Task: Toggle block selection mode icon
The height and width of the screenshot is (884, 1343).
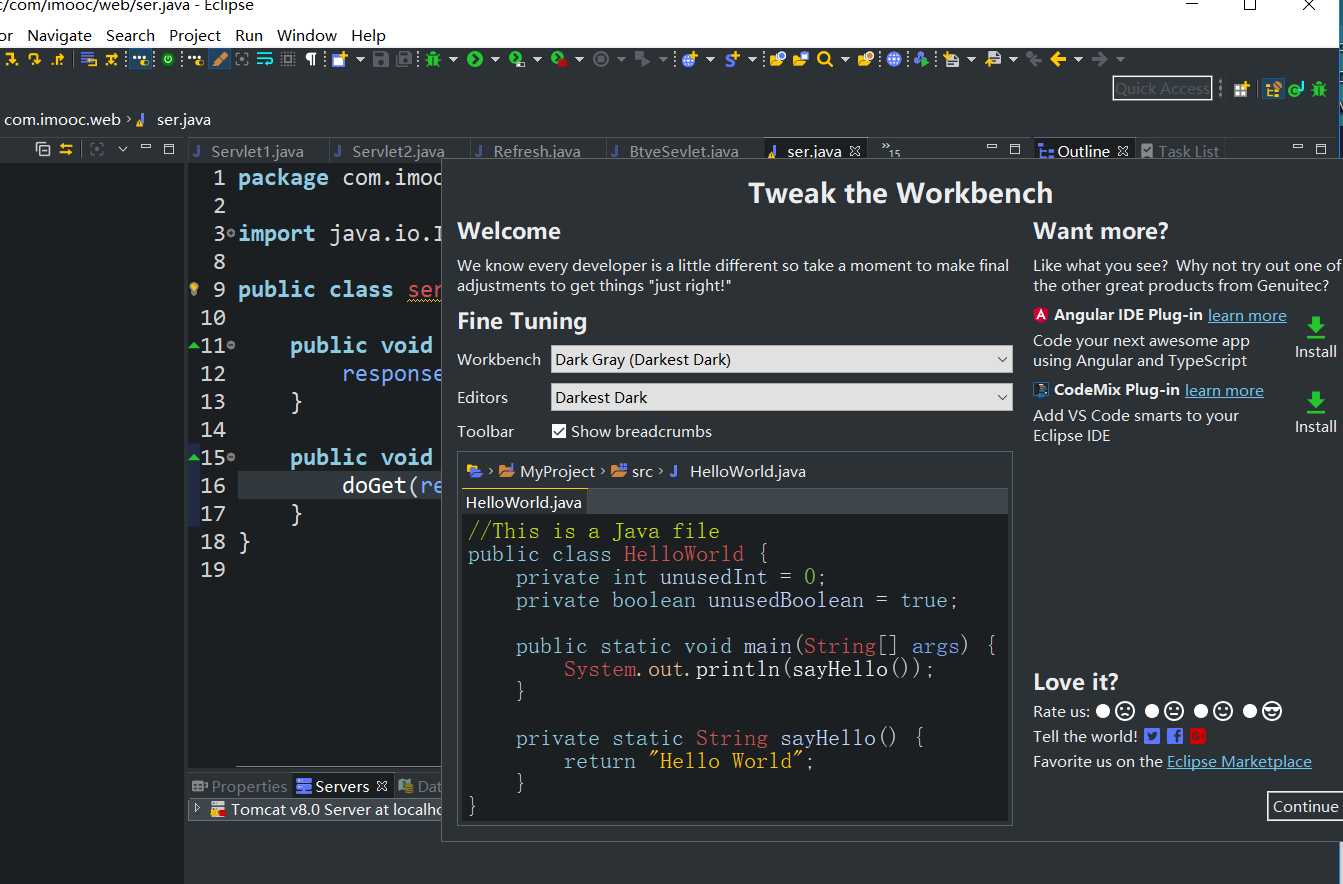Action: 288,59
